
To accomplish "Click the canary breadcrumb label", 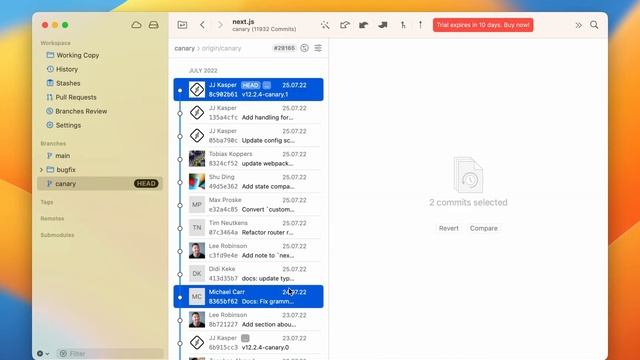I will 184,48.
